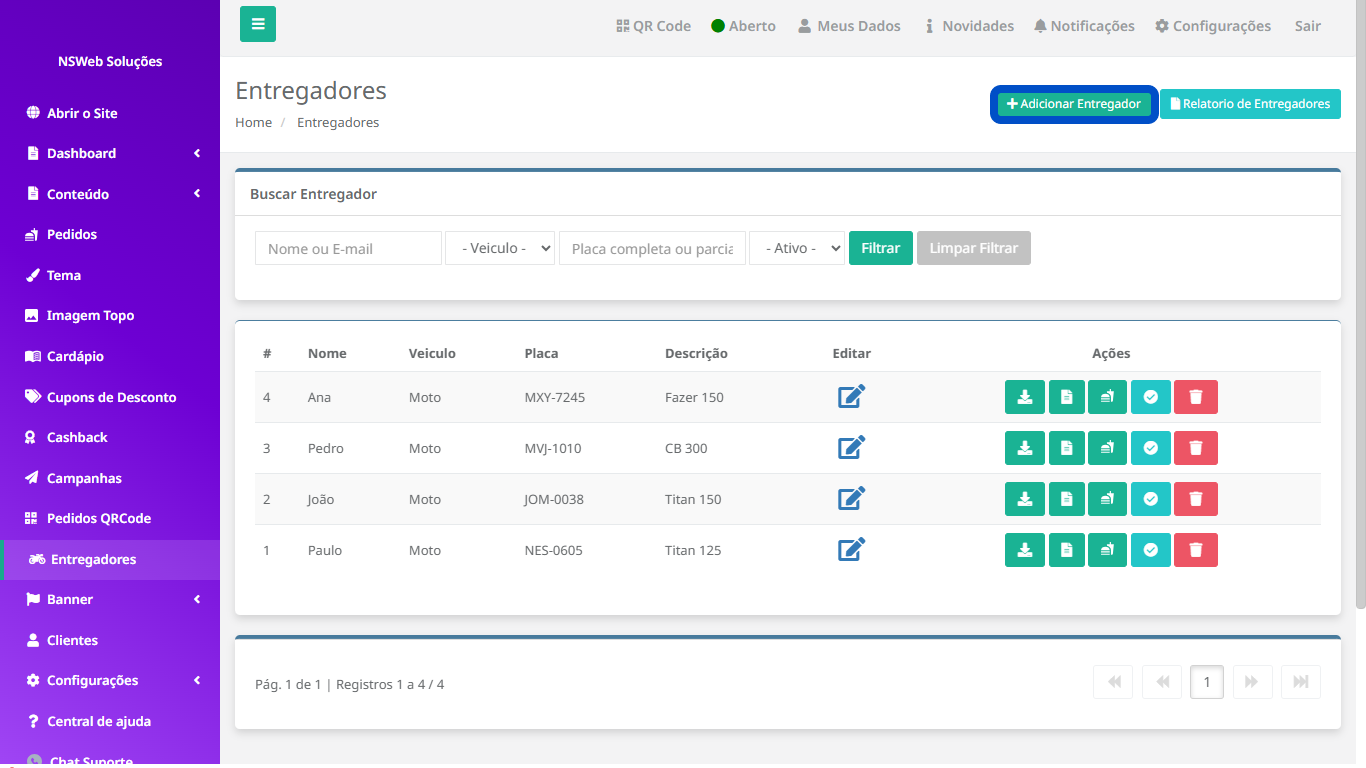Viewport: 1366px width, 768px height.
Task: Click the burger orders icon for Ana
Action: 1107,397
